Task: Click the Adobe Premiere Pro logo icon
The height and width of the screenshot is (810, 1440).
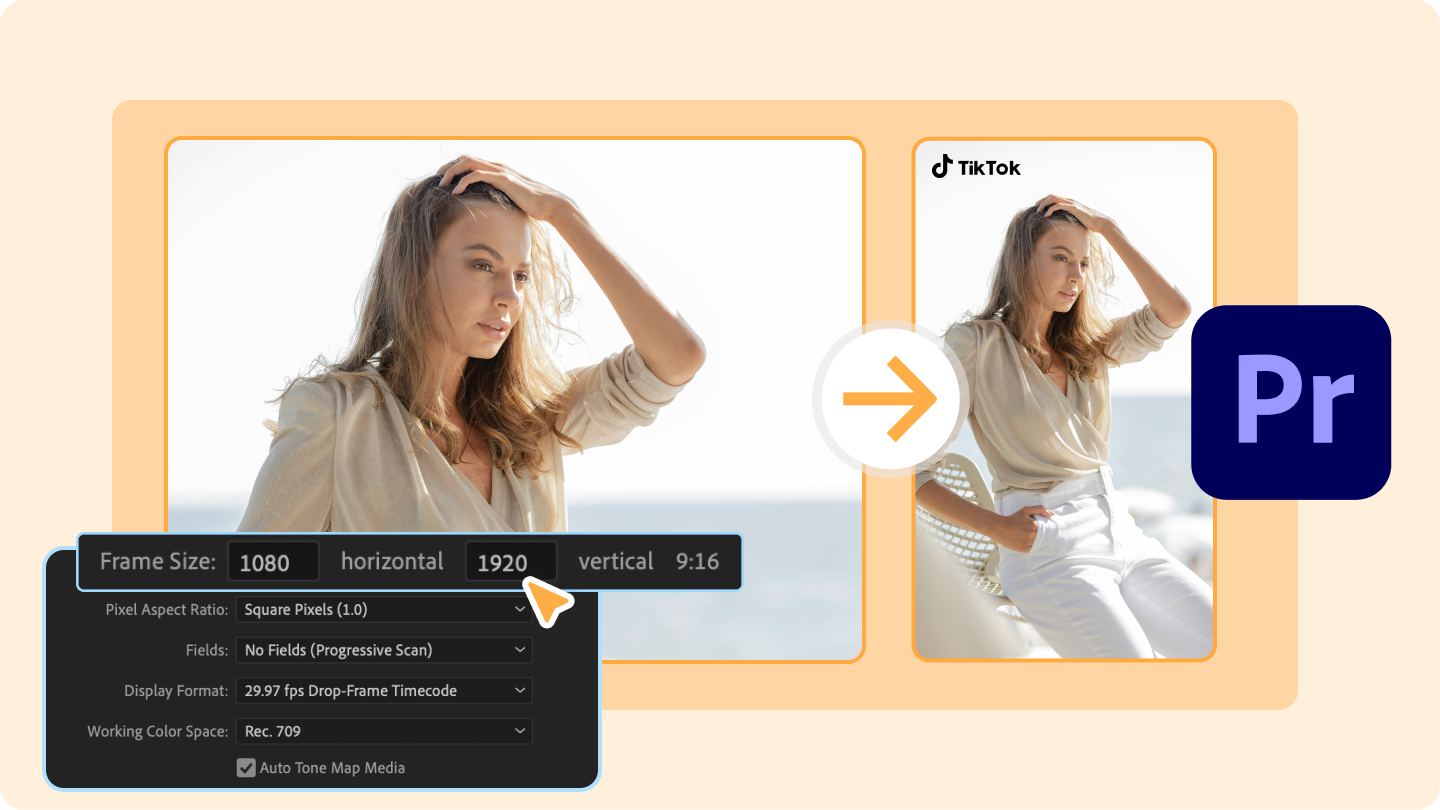Action: pos(1291,402)
